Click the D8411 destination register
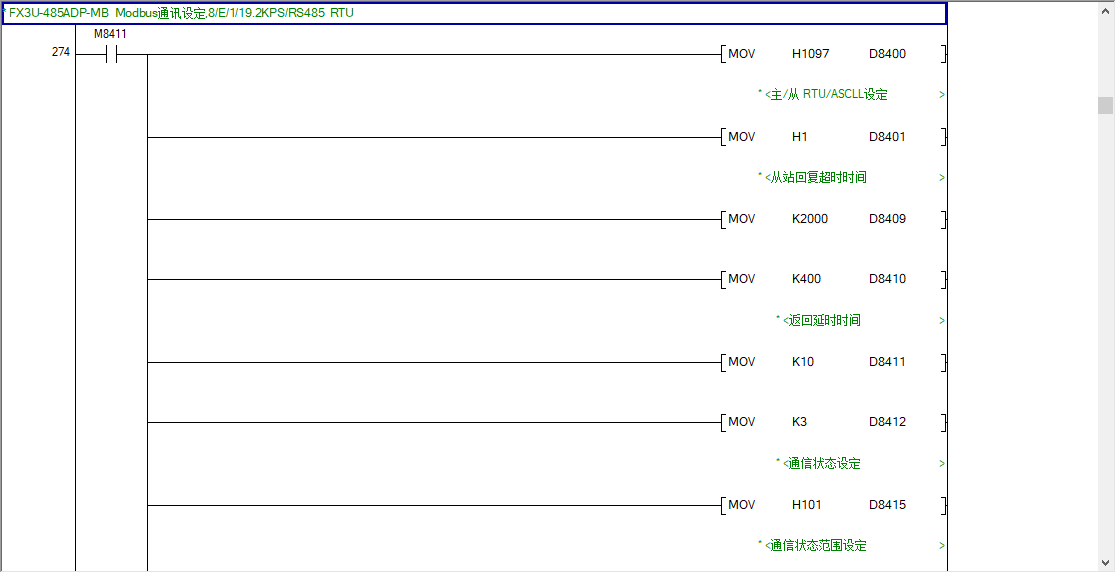This screenshot has width=1116, height=573. [887, 362]
